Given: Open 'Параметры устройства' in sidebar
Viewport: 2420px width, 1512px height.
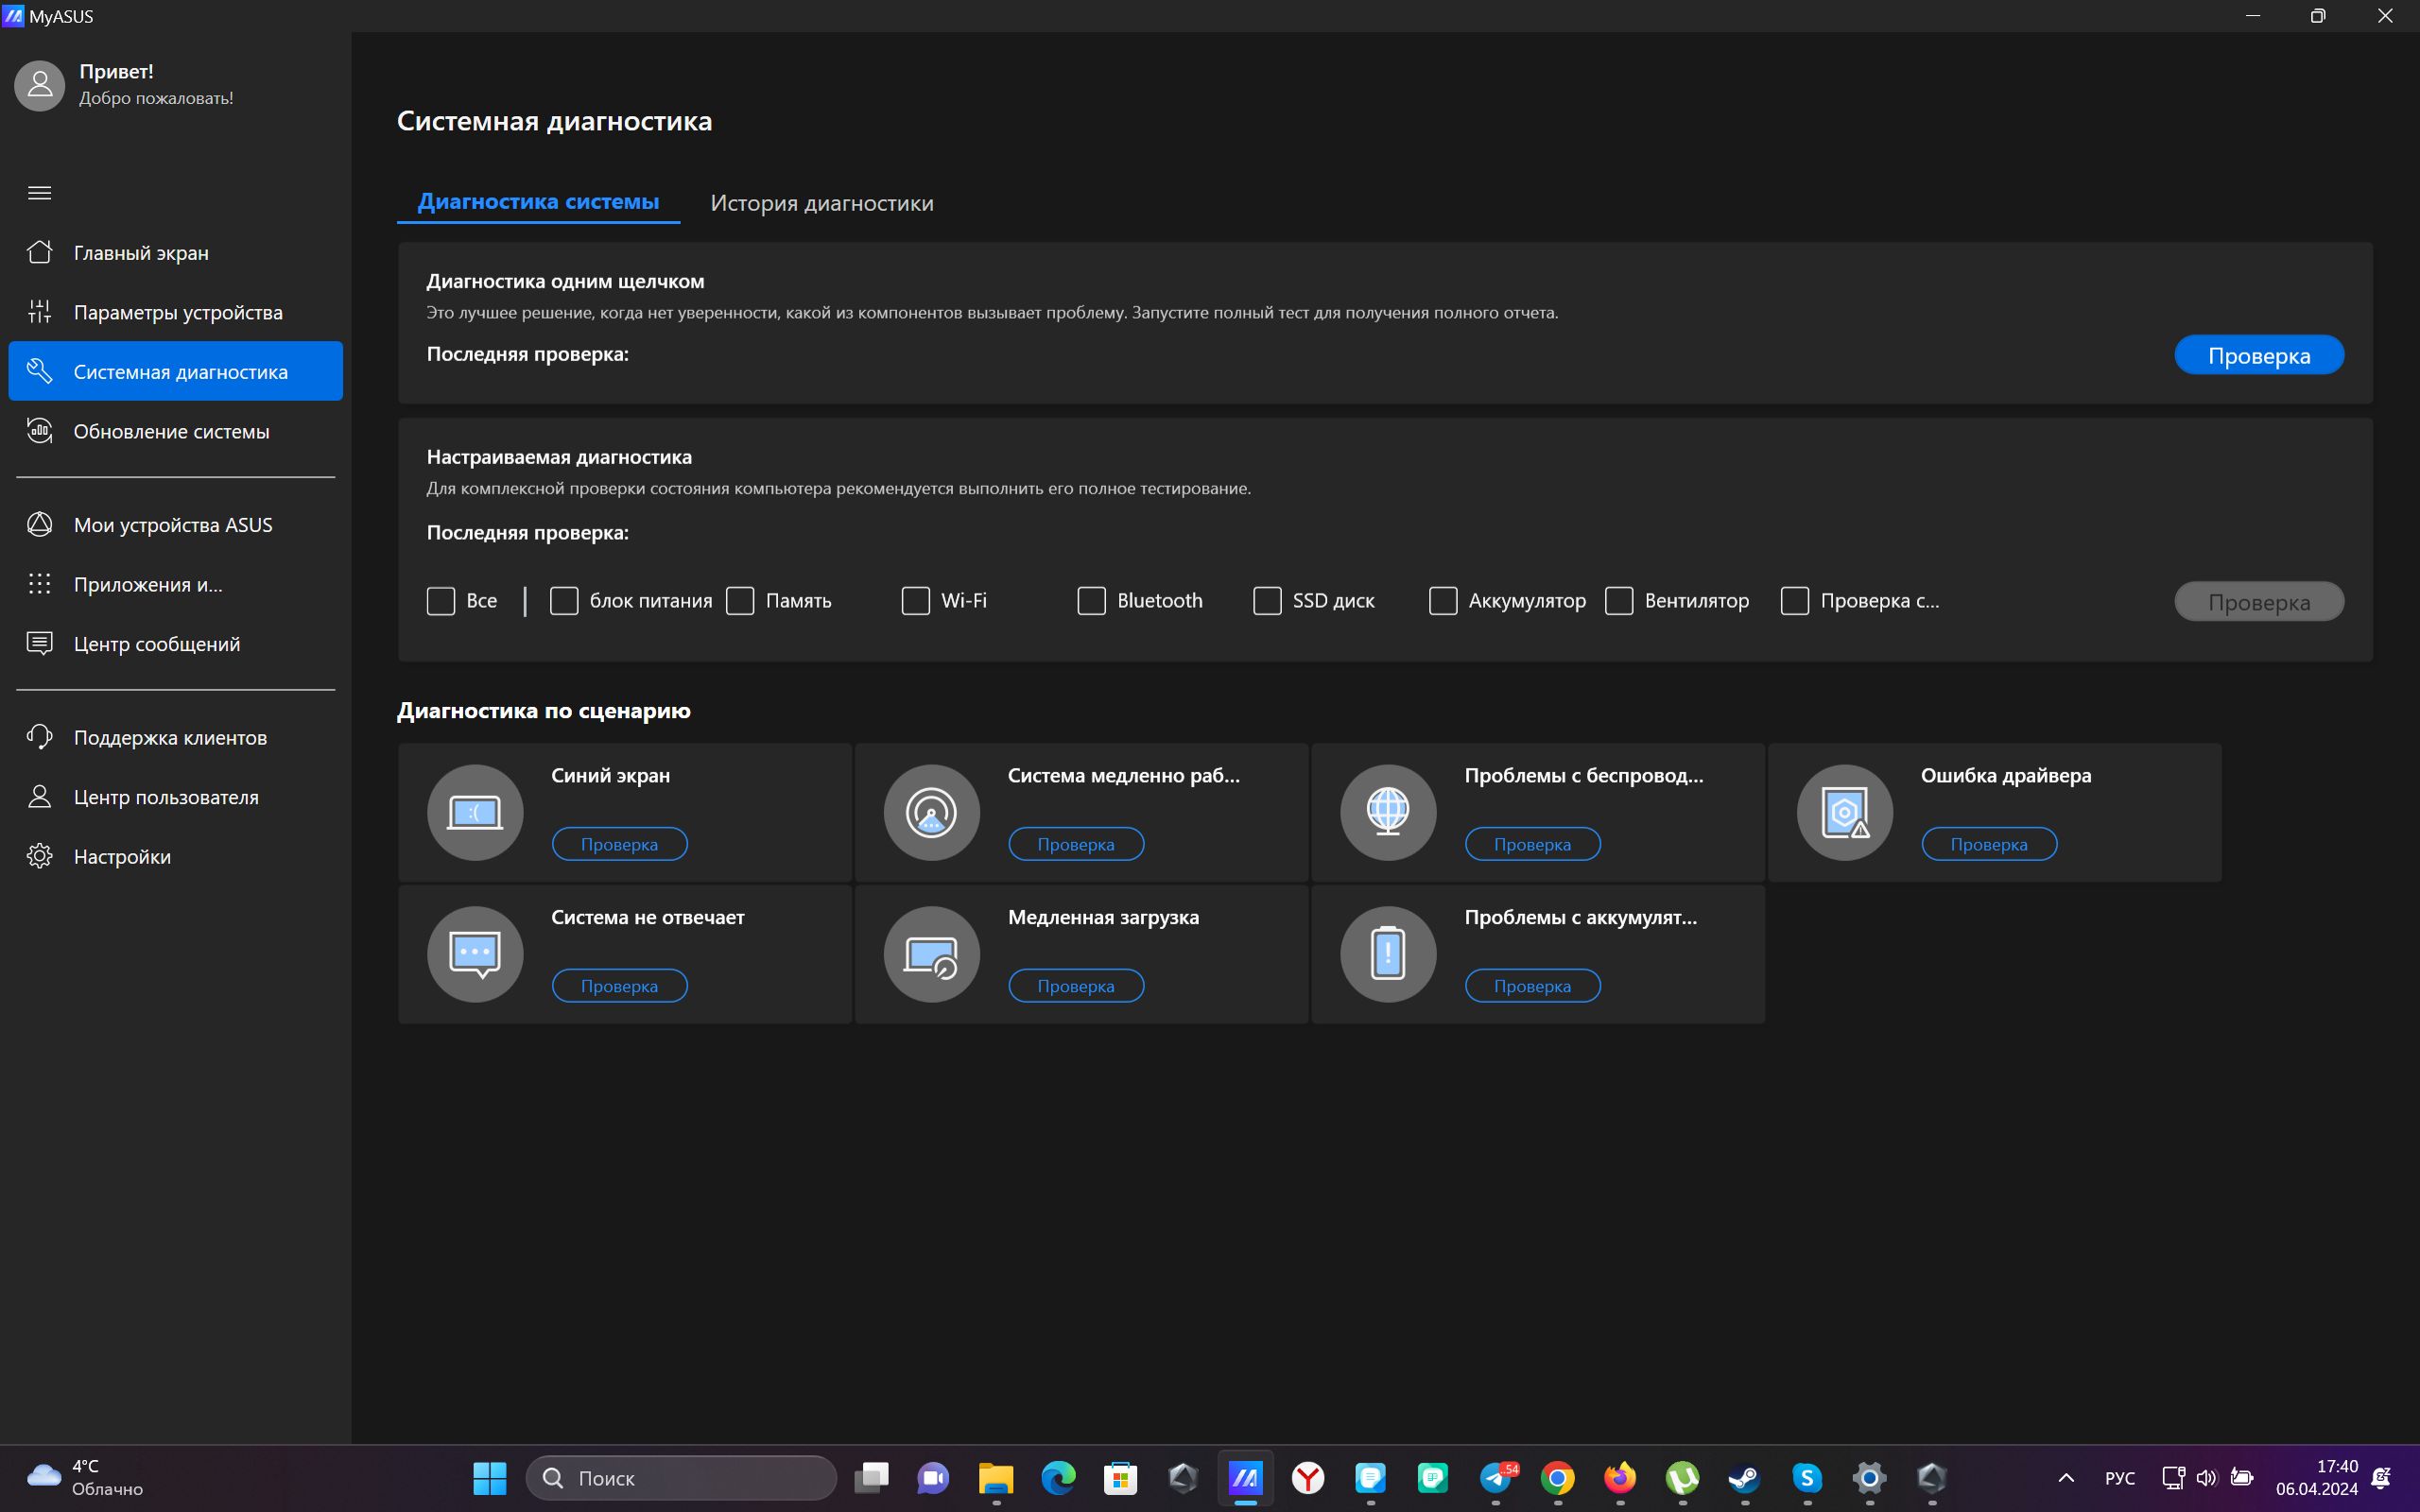Looking at the screenshot, I should [176, 312].
